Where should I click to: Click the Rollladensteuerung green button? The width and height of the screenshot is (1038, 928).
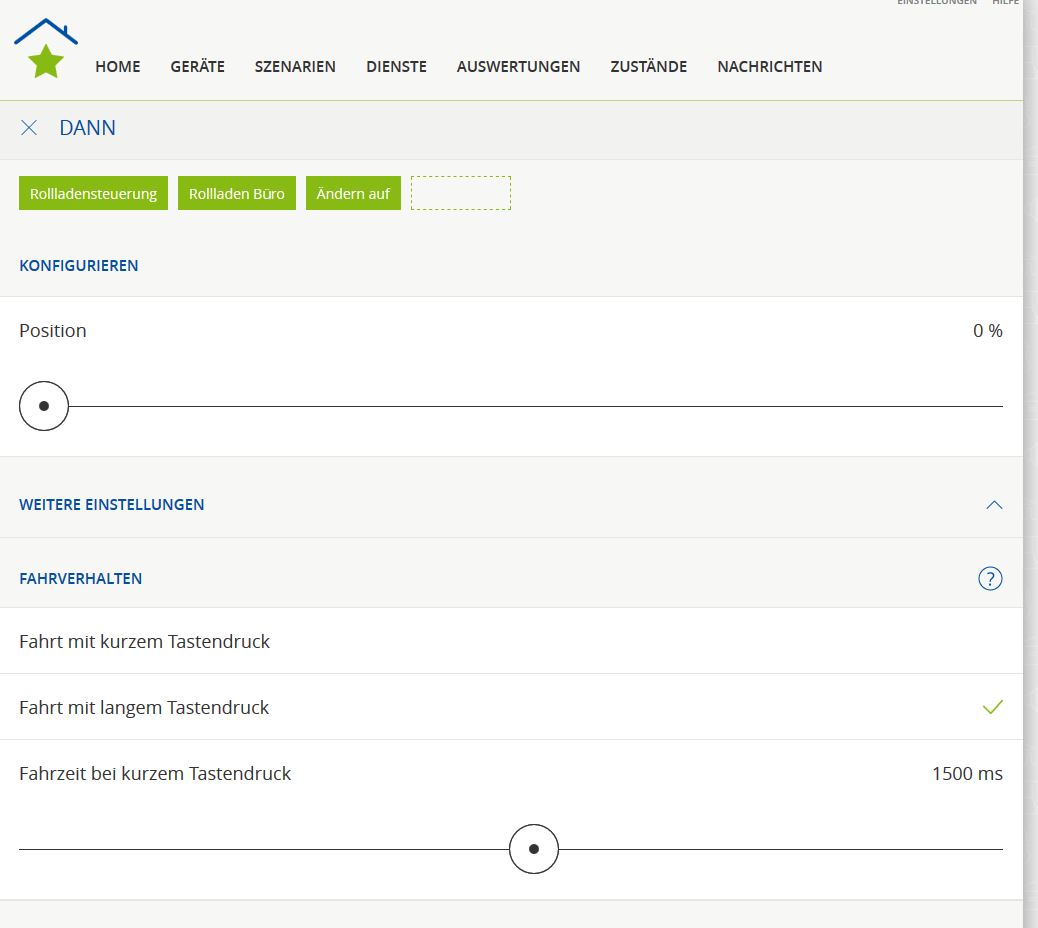click(x=93, y=193)
